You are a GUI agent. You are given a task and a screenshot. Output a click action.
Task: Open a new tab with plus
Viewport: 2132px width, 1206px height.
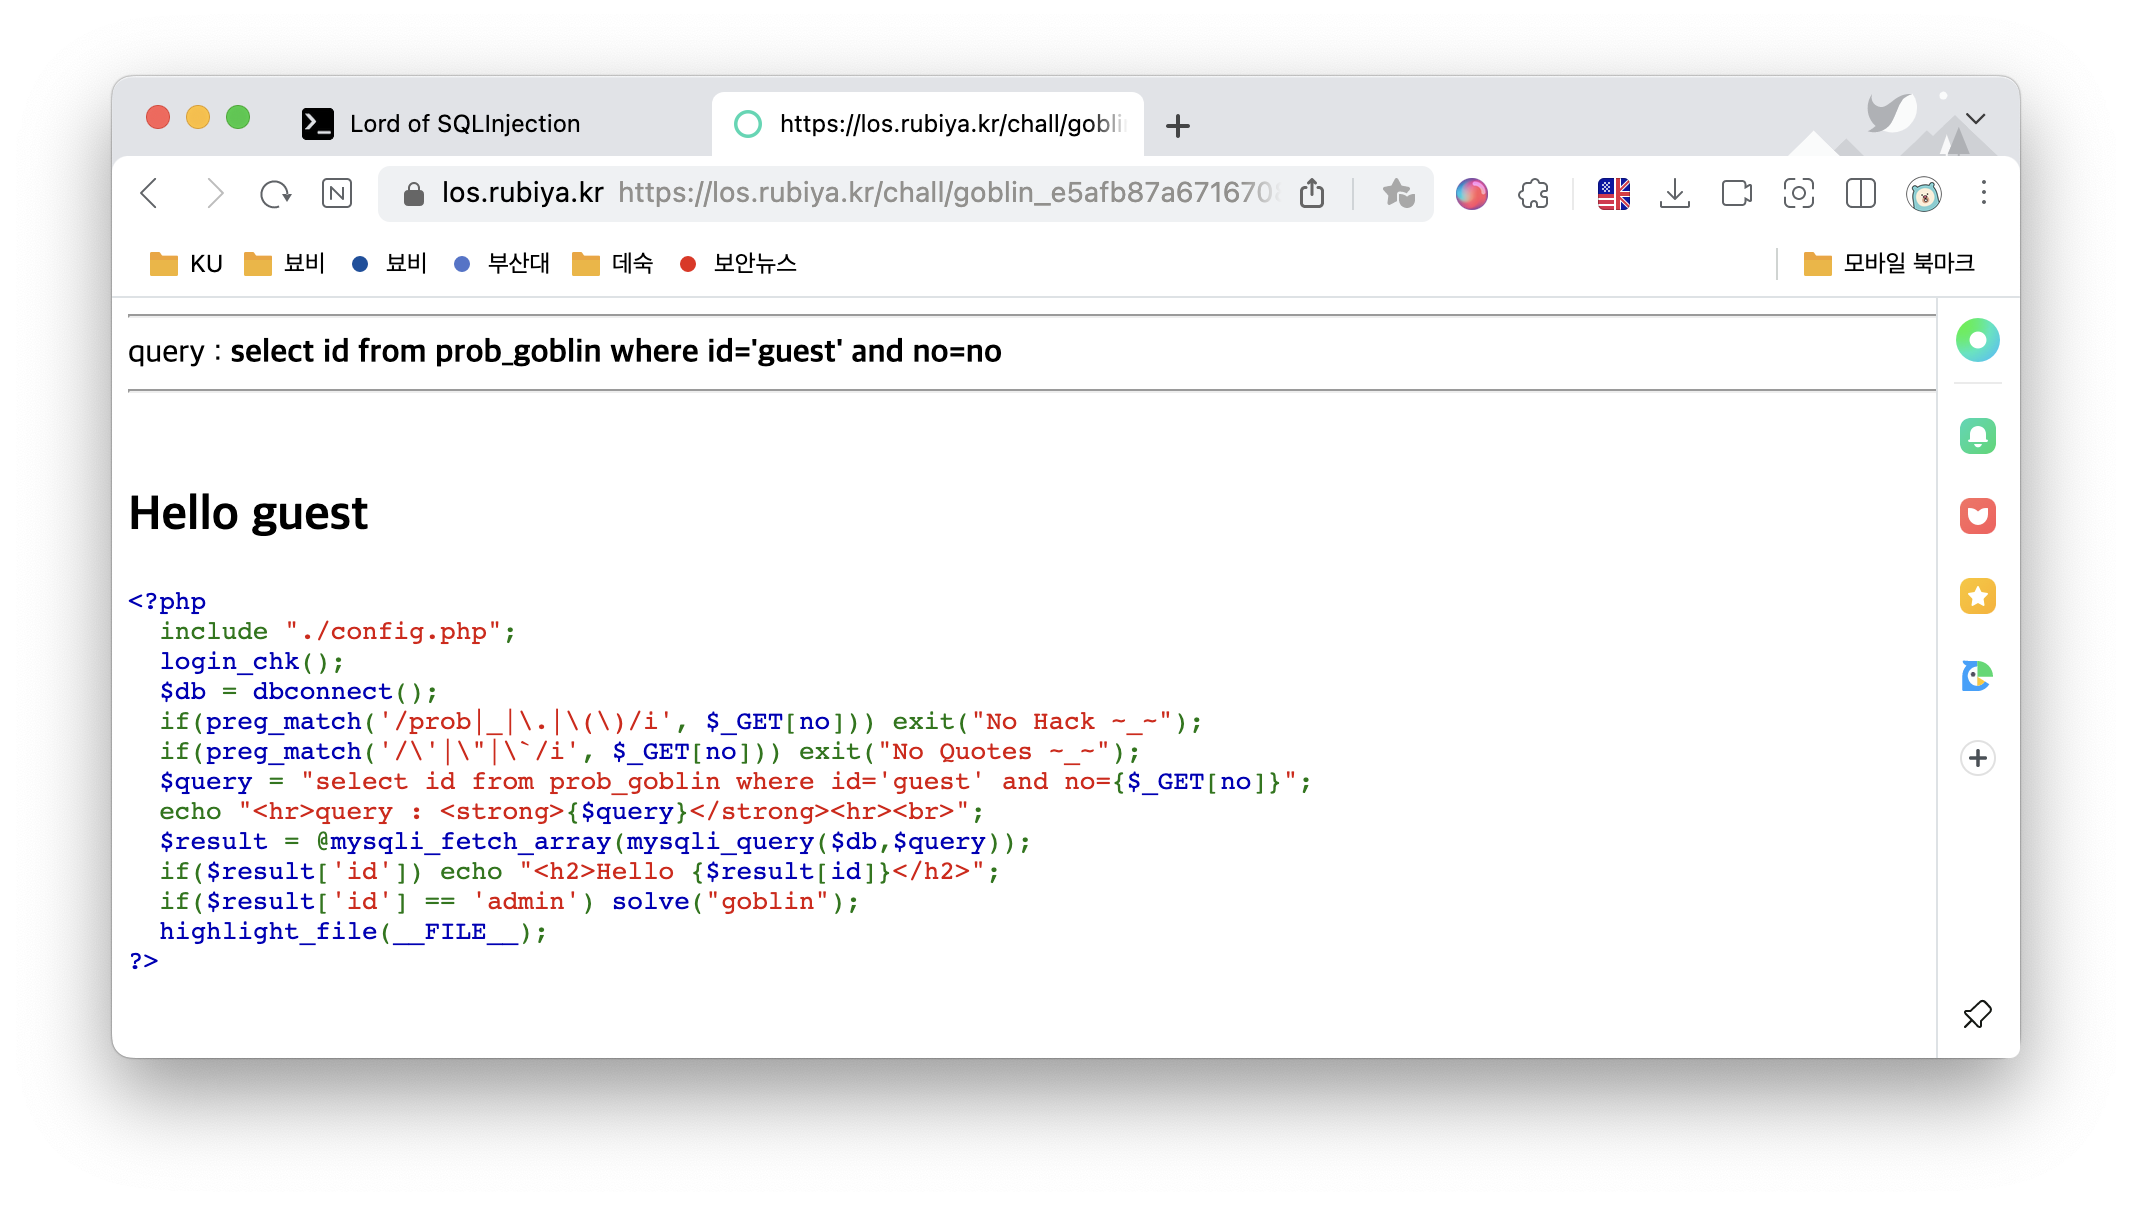click(1178, 126)
